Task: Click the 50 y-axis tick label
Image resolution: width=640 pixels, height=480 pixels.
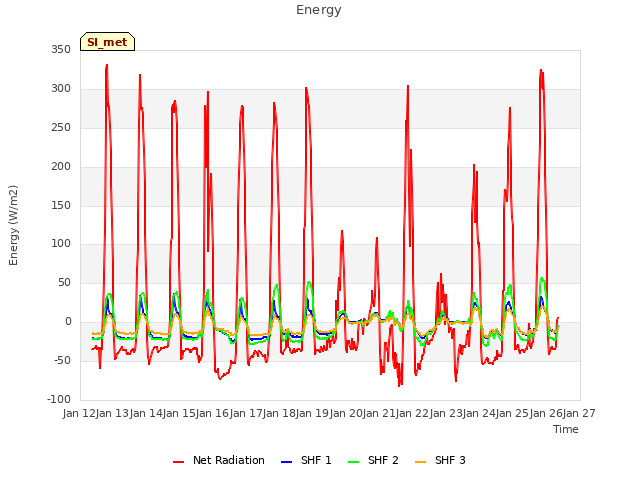Action: tap(64, 282)
